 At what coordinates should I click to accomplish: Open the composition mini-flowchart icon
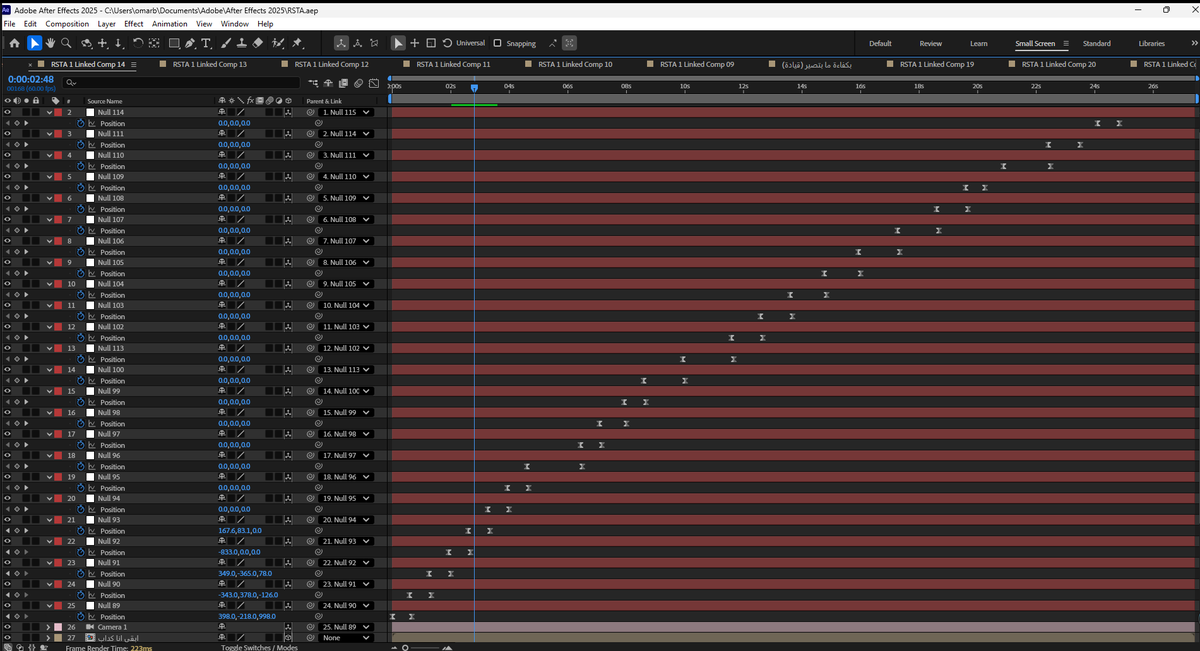tap(314, 83)
